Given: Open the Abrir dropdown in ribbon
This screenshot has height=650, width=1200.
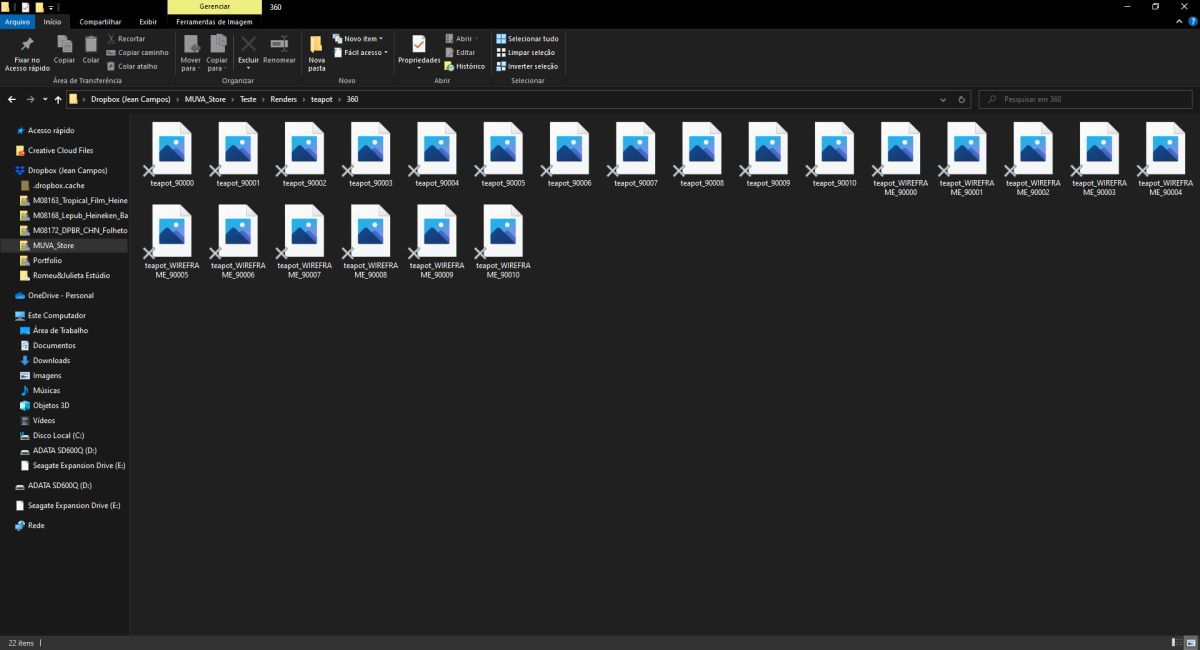Looking at the screenshot, I should (461, 39).
